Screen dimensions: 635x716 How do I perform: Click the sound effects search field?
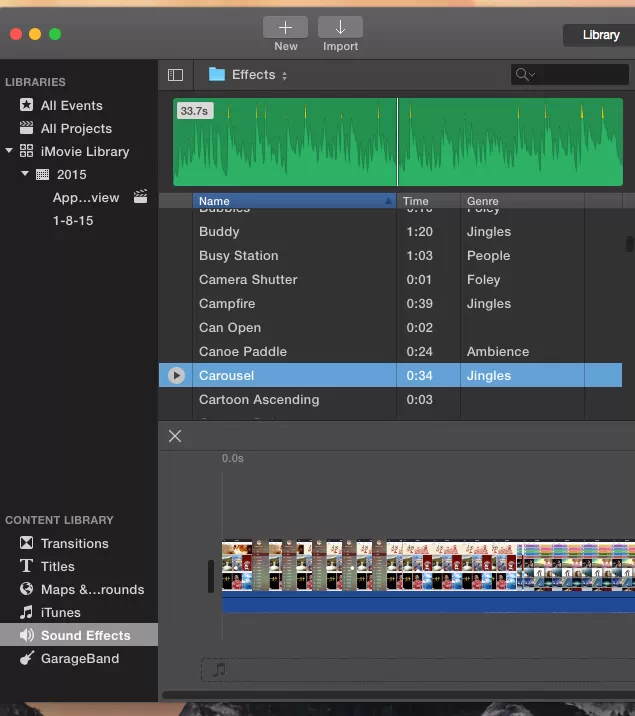click(x=570, y=74)
